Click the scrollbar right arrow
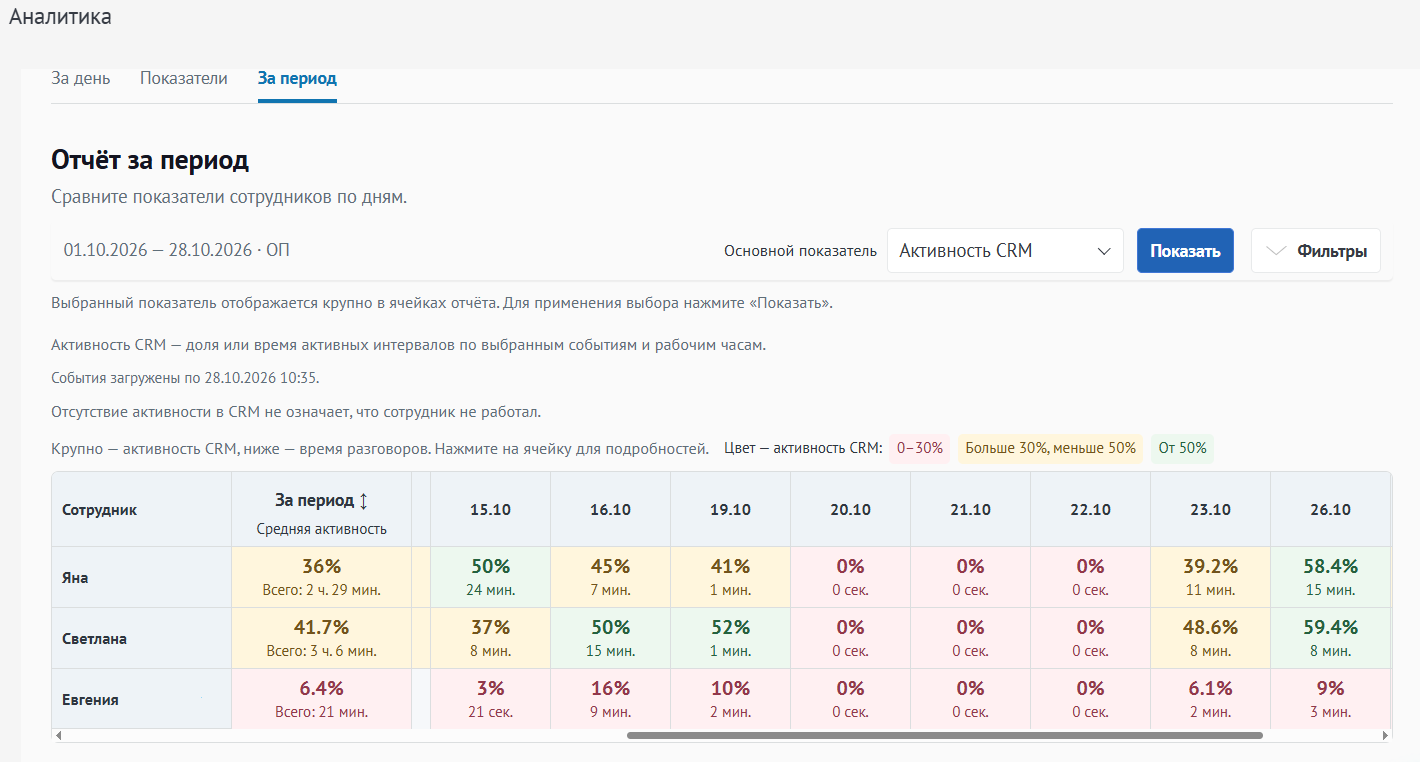 pyautogui.click(x=1384, y=736)
